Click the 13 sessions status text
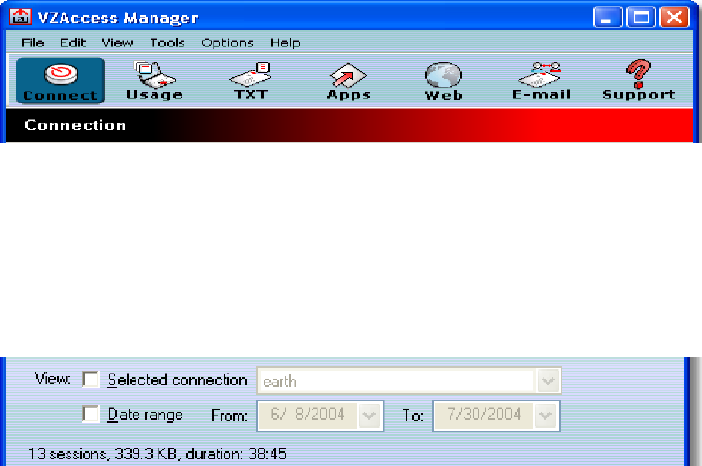This screenshot has height=466, width=702. click(157, 454)
